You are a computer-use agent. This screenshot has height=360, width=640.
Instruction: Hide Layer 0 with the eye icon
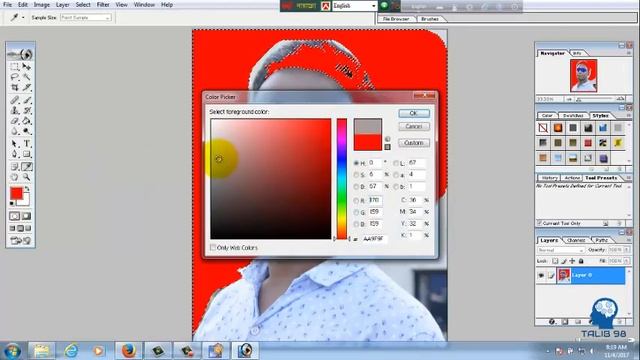click(541, 276)
